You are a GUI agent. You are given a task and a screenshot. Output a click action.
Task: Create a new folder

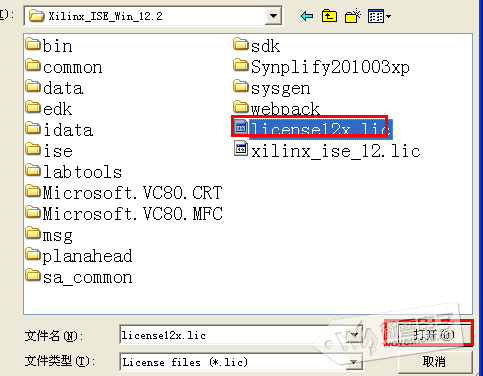(353, 16)
